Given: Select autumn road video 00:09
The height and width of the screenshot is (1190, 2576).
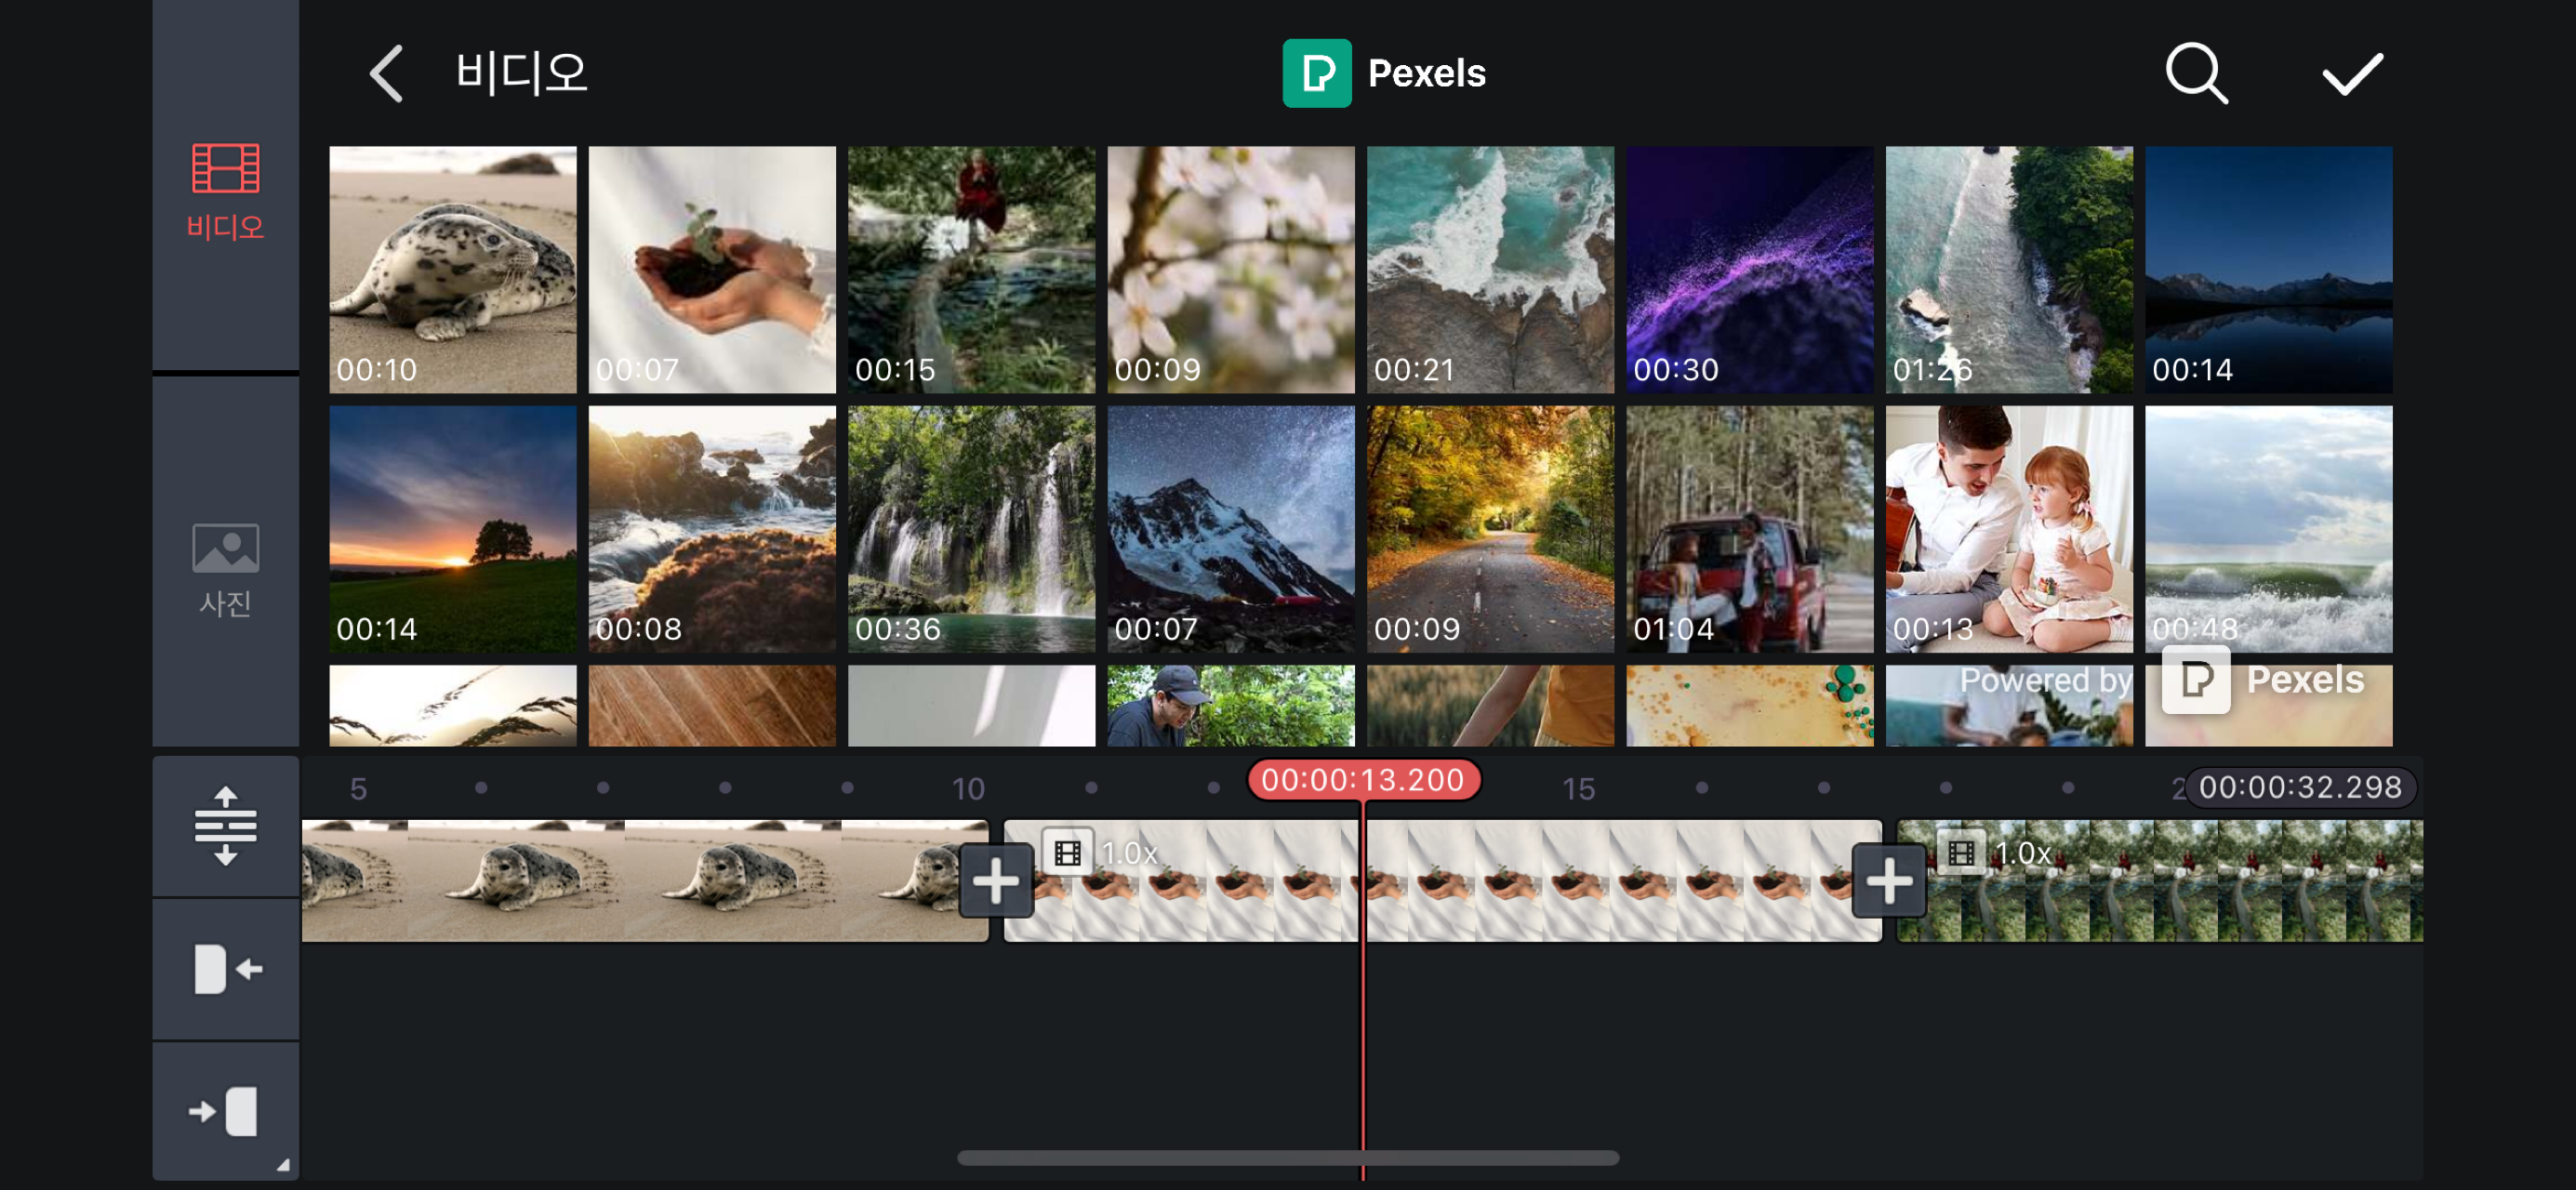Looking at the screenshot, I should (1490, 529).
